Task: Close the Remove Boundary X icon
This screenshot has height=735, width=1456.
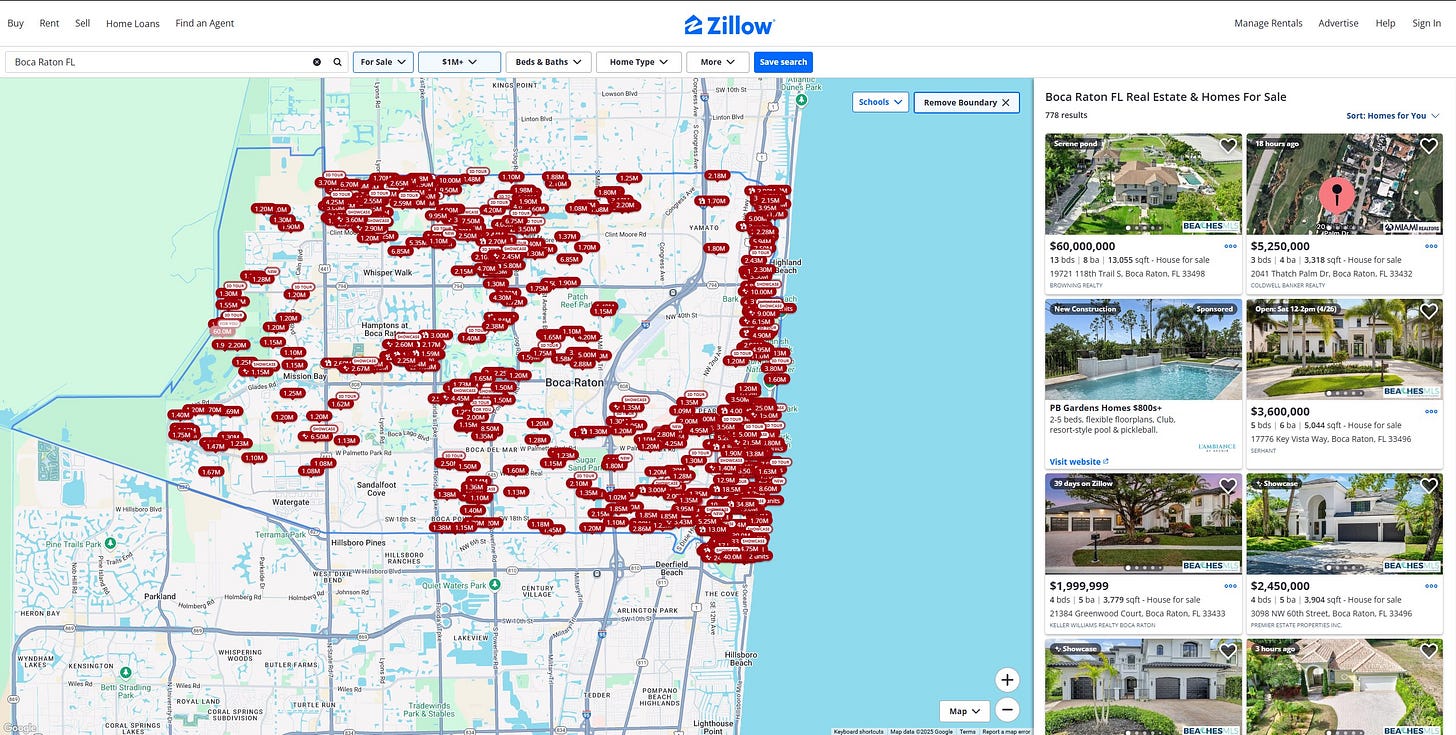Action: 1005,102
